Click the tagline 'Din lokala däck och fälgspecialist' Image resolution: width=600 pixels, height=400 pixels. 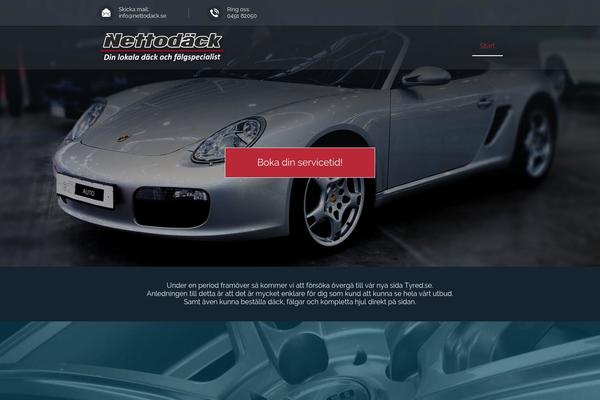[162, 57]
